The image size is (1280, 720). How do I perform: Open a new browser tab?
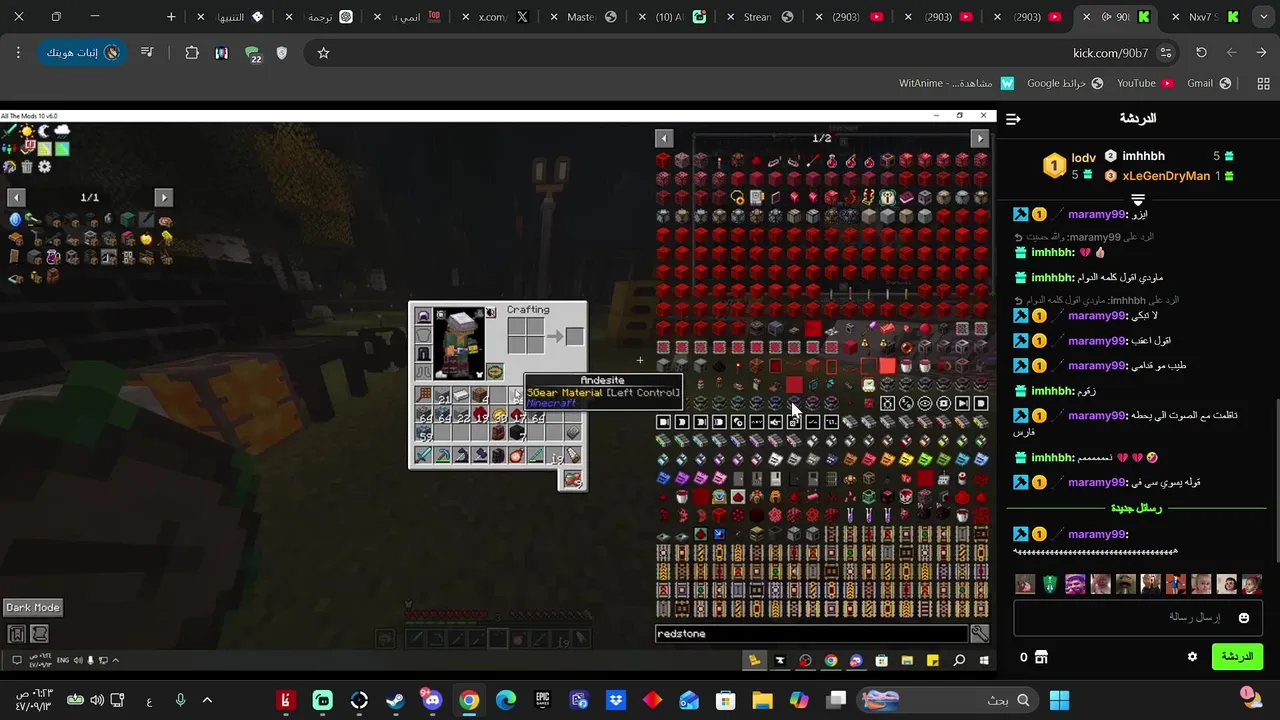click(x=171, y=17)
